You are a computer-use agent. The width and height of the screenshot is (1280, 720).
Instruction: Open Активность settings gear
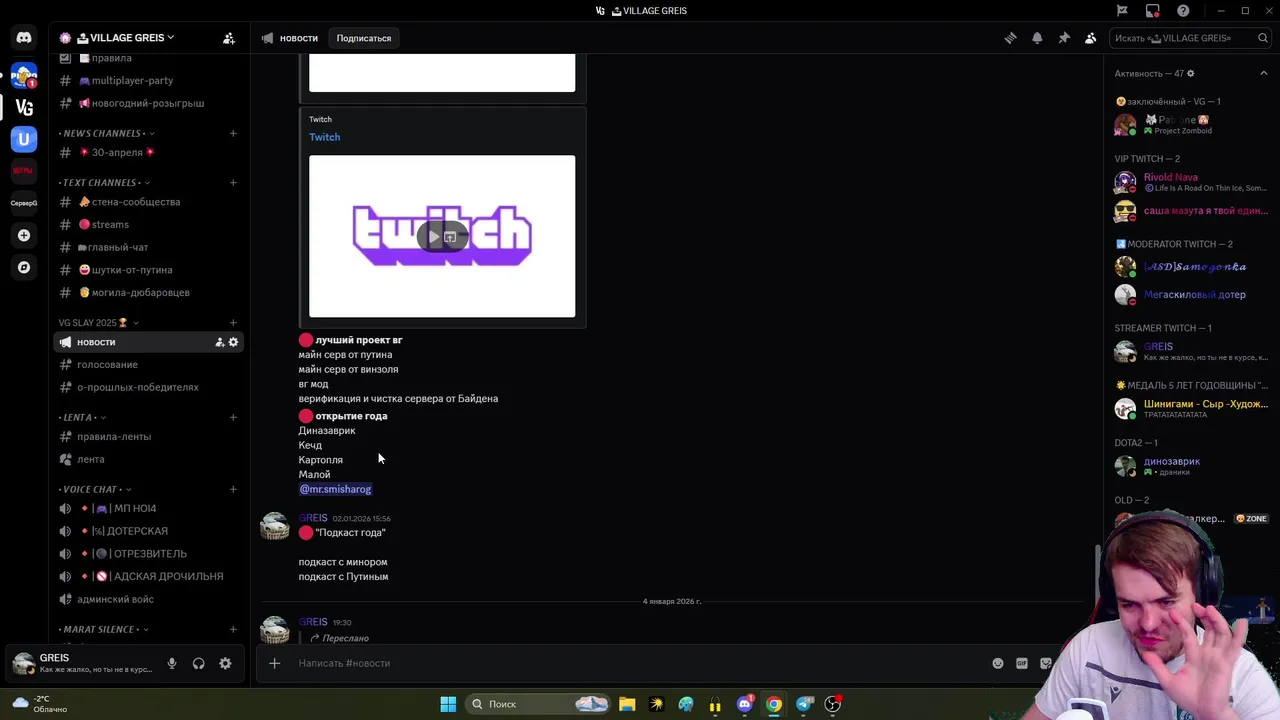click(1190, 73)
